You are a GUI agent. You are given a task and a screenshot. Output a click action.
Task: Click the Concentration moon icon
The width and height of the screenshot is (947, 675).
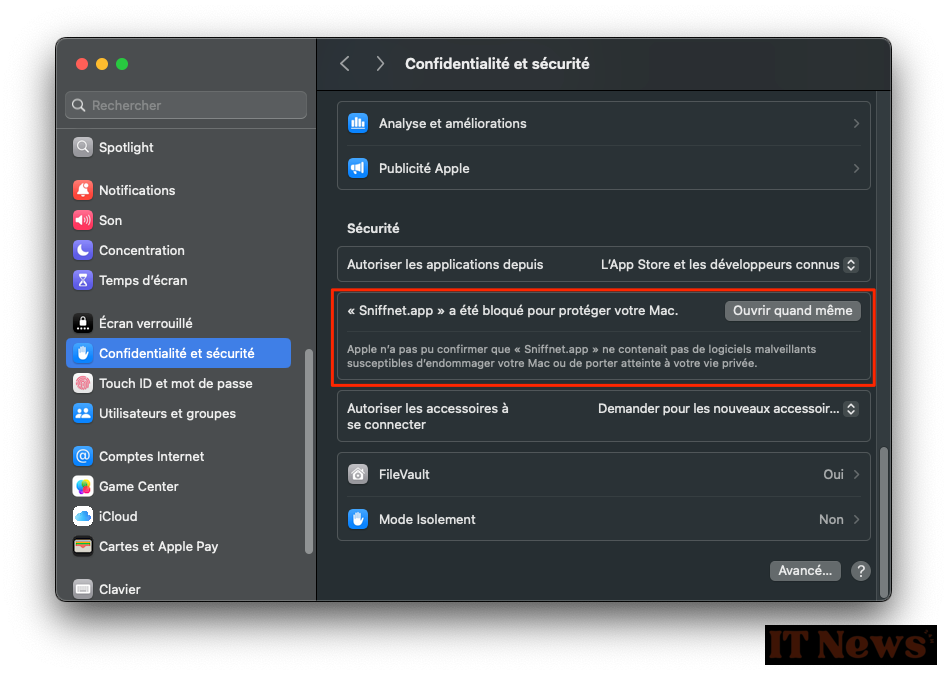pyautogui.click(x=83, y=250)
